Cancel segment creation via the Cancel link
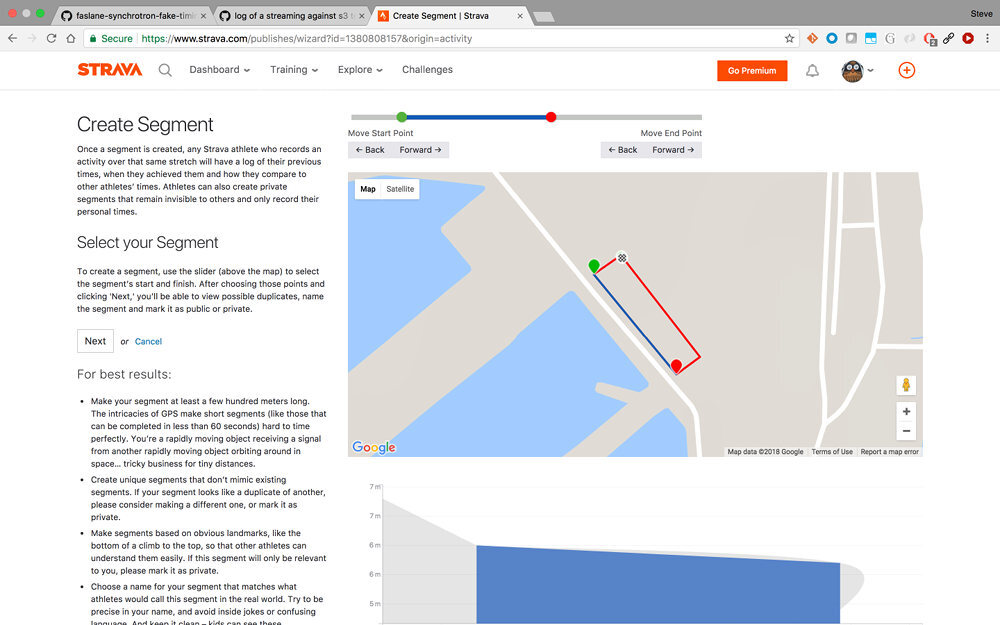1000x625 pixels. point(148,341)
